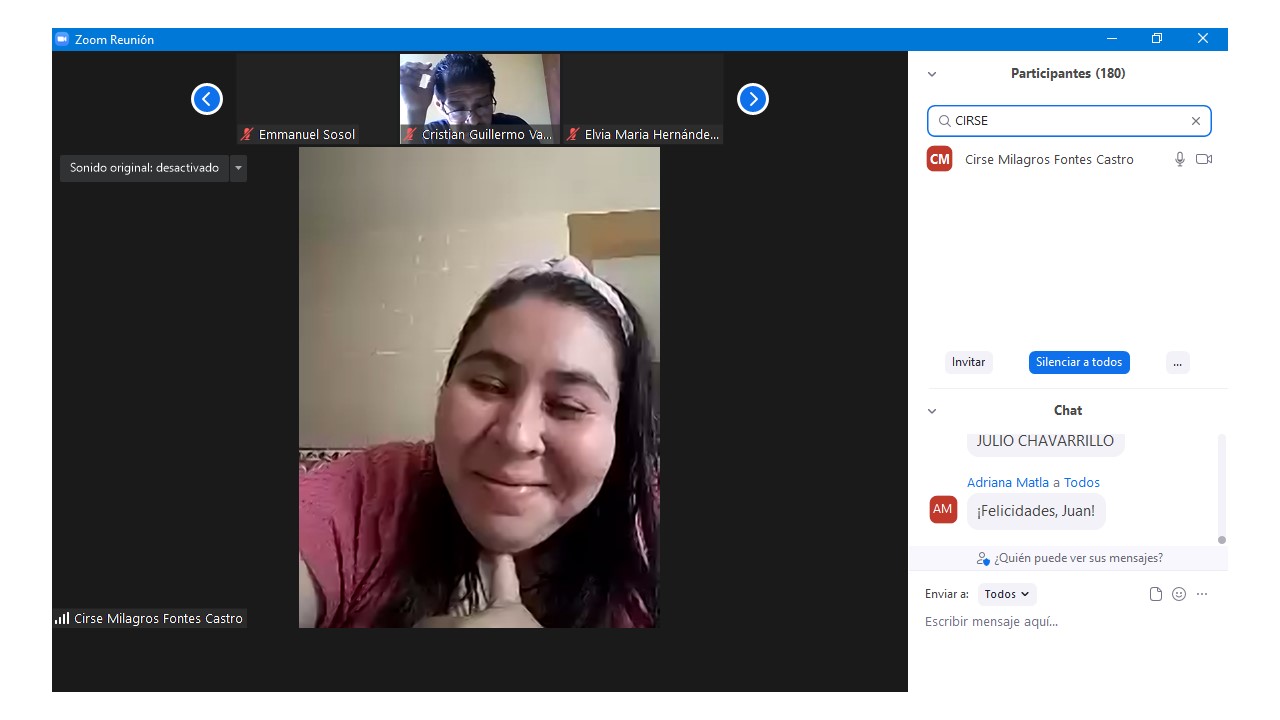Click the ¡Felicidades, Juan! chat message
Viewport: 1280px width, 720px height.
click(x=1036, y=511)
